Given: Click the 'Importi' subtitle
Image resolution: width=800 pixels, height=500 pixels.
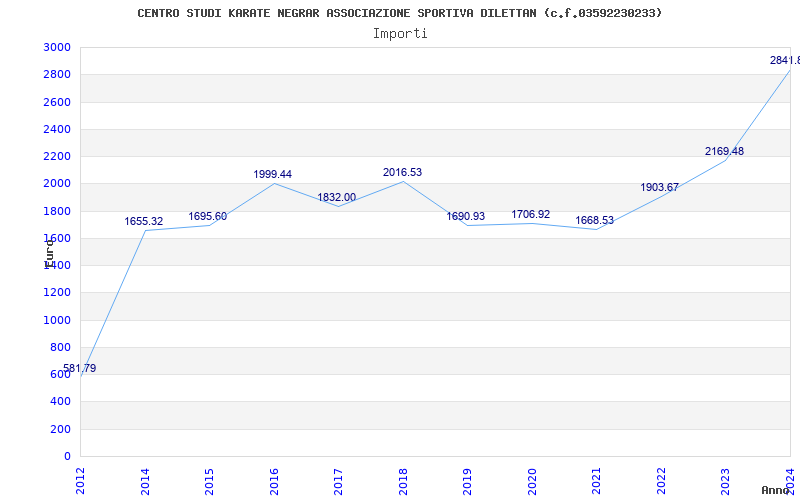Looking at the screenshot, I should pyautogui.click(x=400, y=34).
